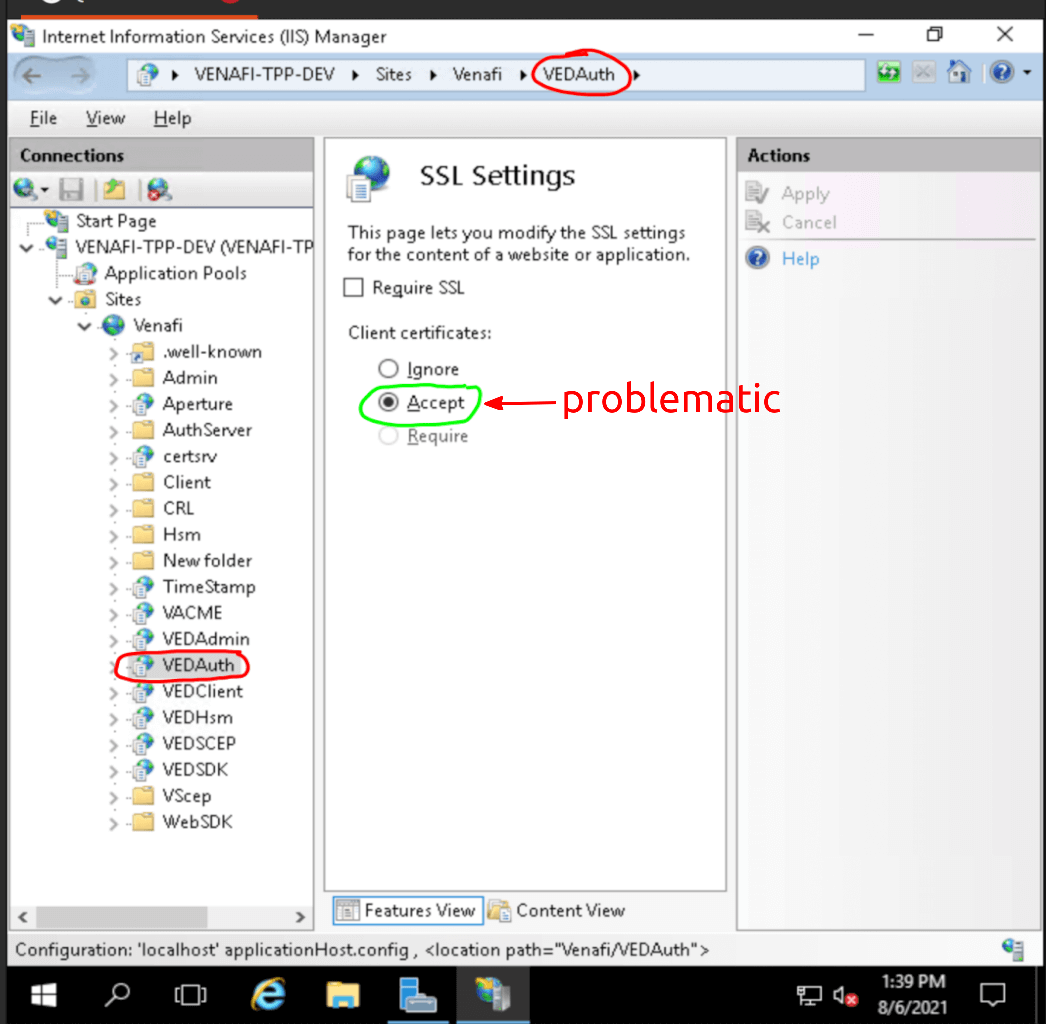Open the Create New Connection globe icon
Image resolution: width=1046 pixels, height=1024 pixels.
[23, 190]
